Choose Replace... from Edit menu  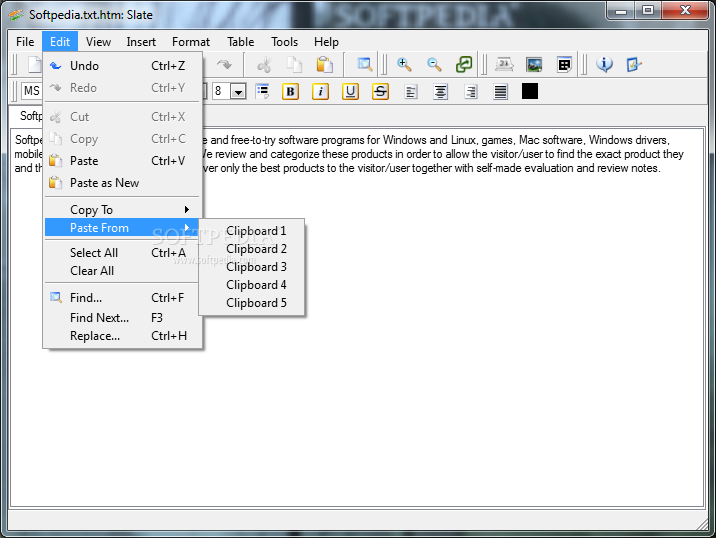point(122,336)
